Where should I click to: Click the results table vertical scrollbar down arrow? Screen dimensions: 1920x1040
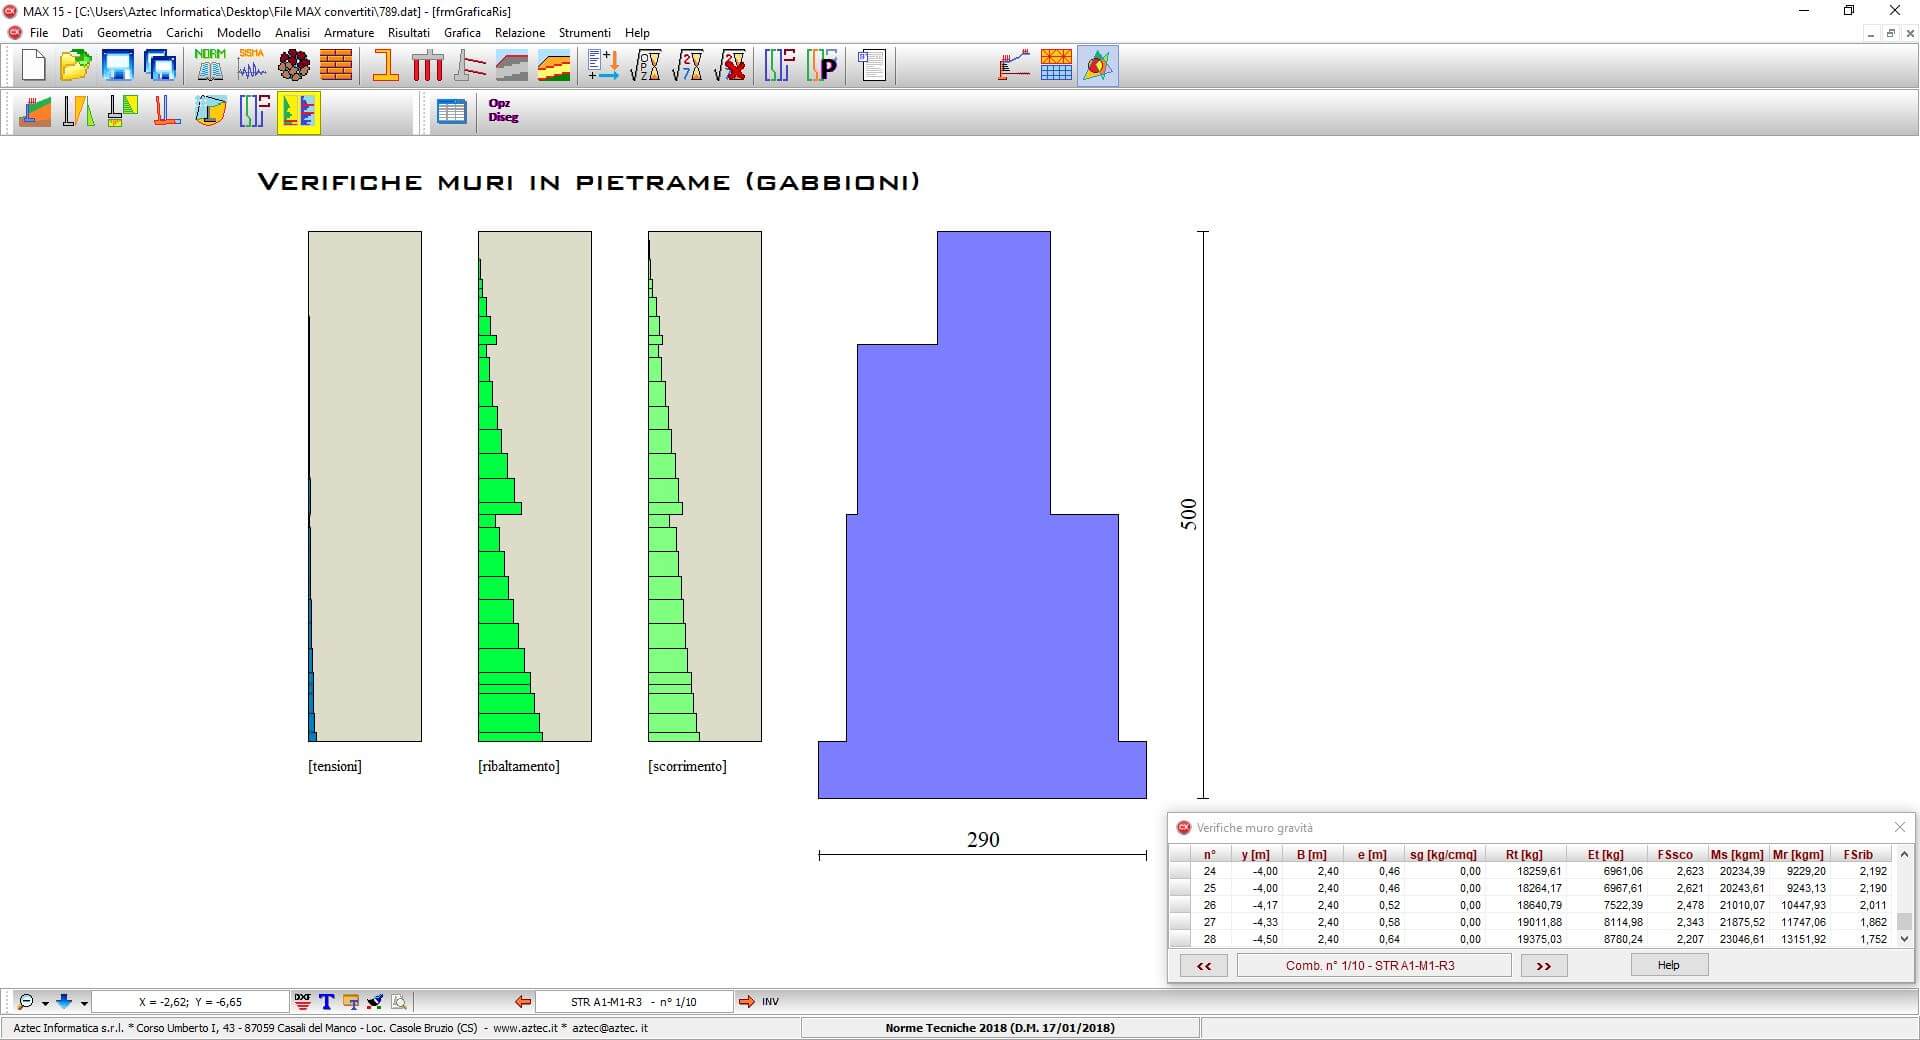pyautogui.click(x=1904, y=939)
